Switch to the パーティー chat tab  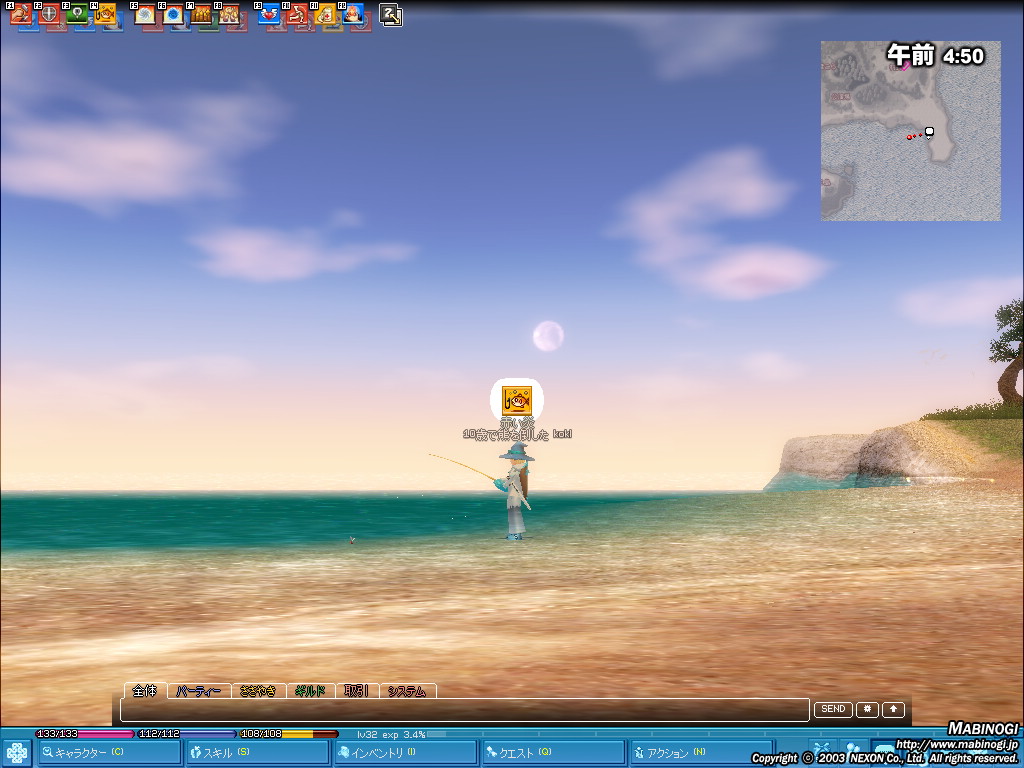click(198, 691)
